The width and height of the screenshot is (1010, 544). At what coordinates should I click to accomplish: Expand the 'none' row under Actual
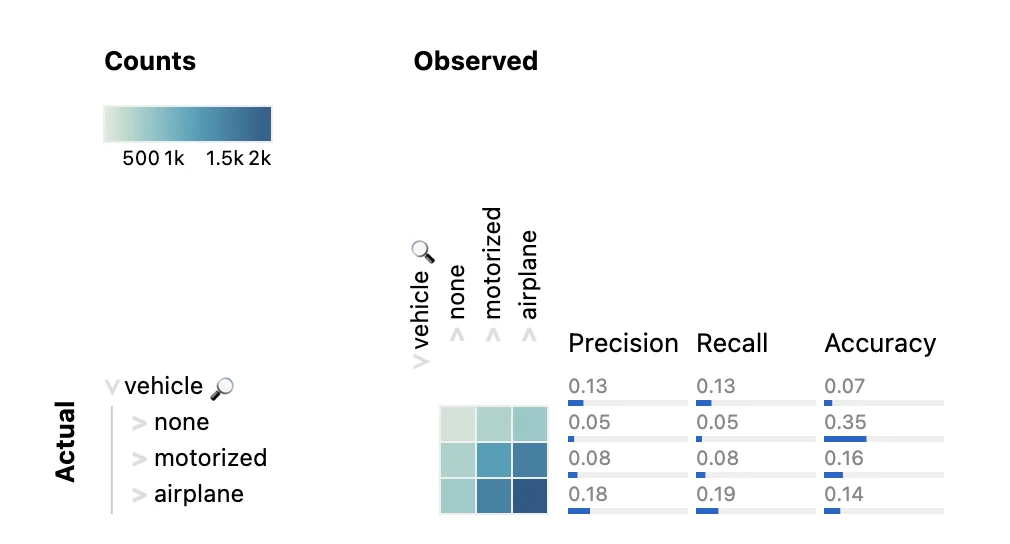point(138,423)
